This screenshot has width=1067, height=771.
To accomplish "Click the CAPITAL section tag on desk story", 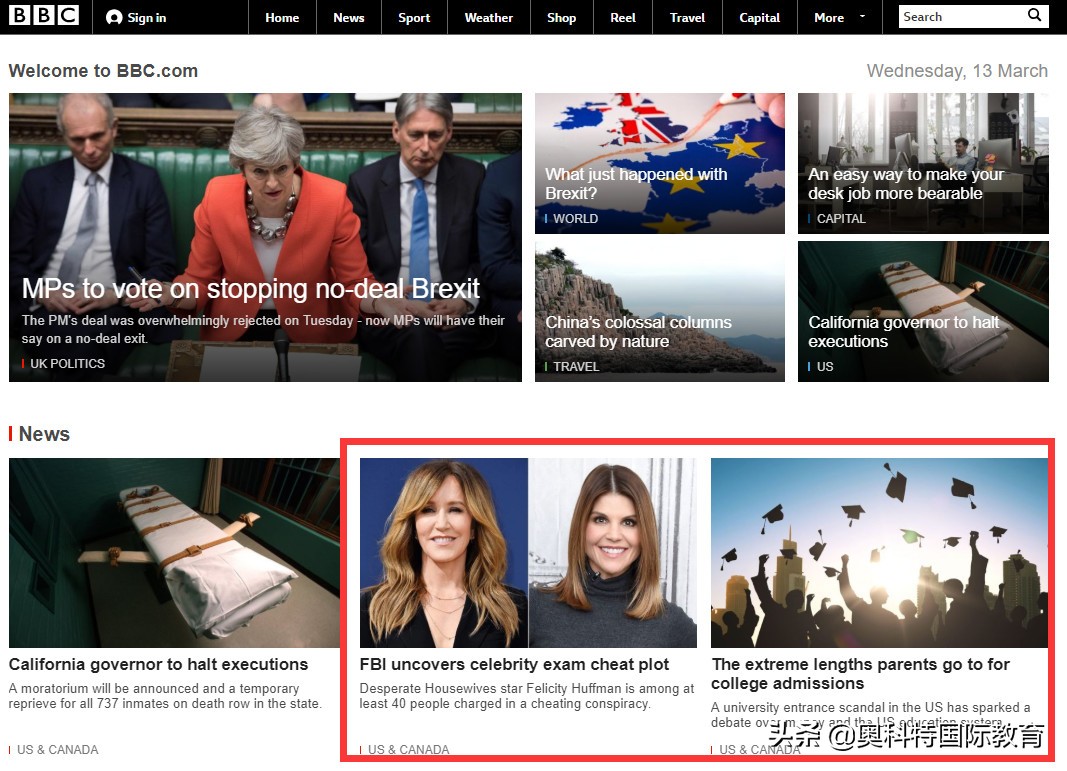I will pos(840,218).
